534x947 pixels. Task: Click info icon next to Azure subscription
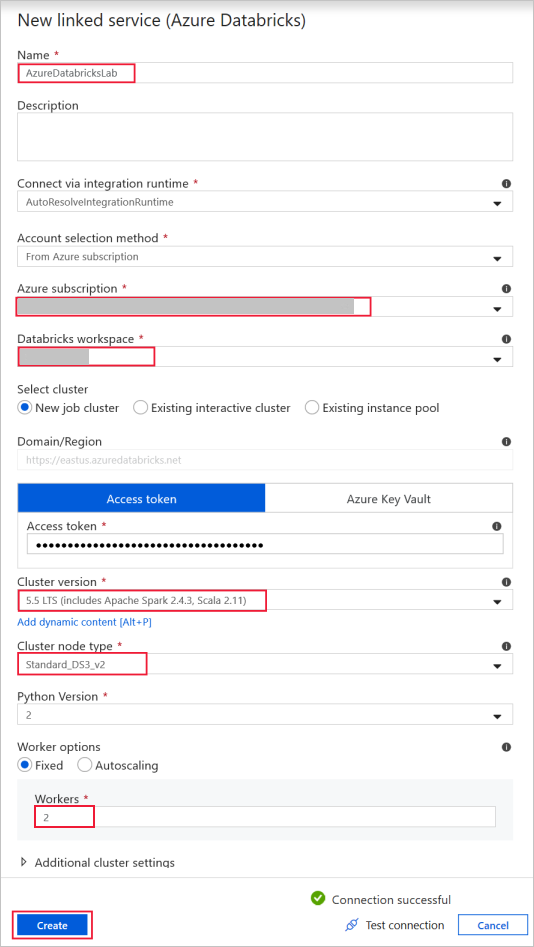(x=506, y=289)
